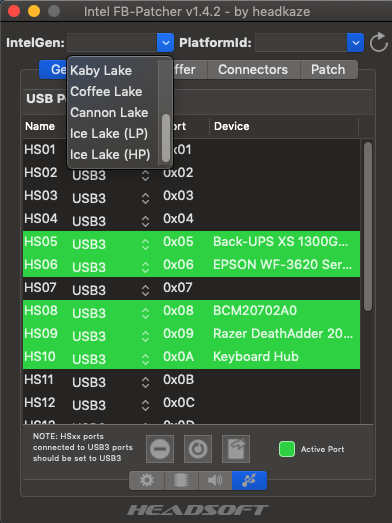Click the Name column header
This screenshot has width=392, height=523.
click(40, 126)
